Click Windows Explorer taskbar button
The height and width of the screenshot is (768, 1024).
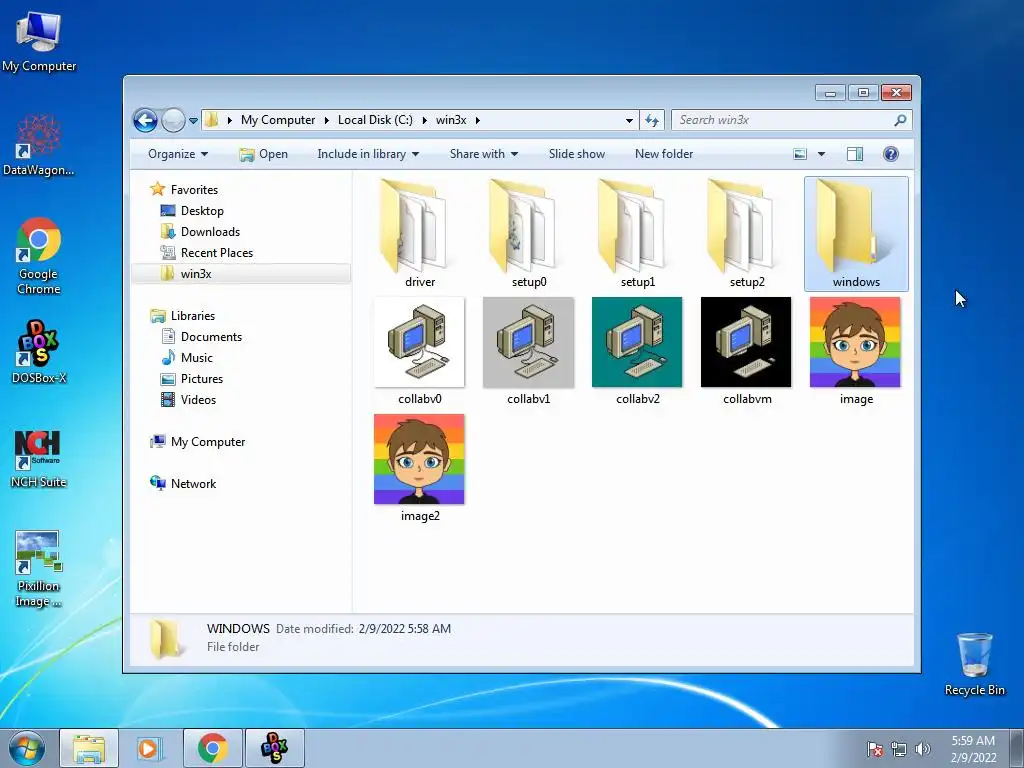(89, 748)
